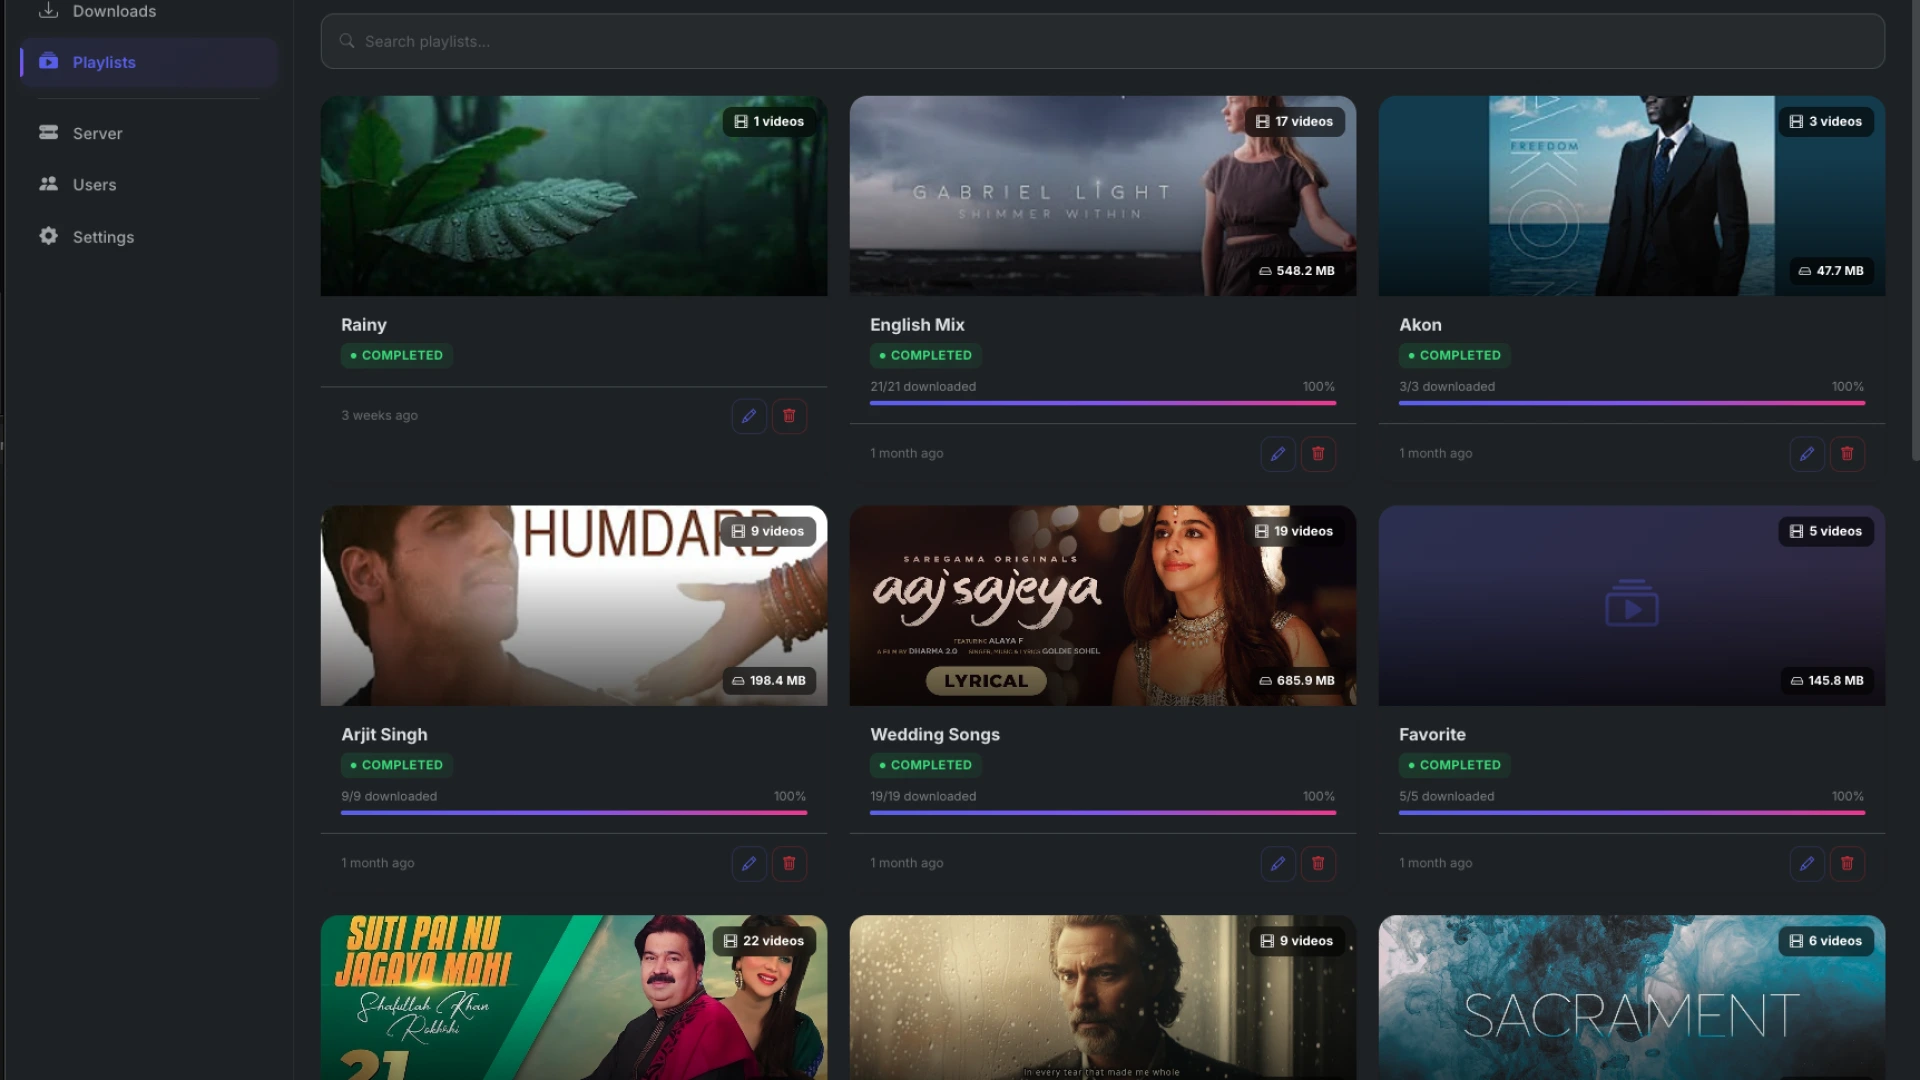
Task: Click the 145.8 MB size badge
Action: pos(1826,681)
